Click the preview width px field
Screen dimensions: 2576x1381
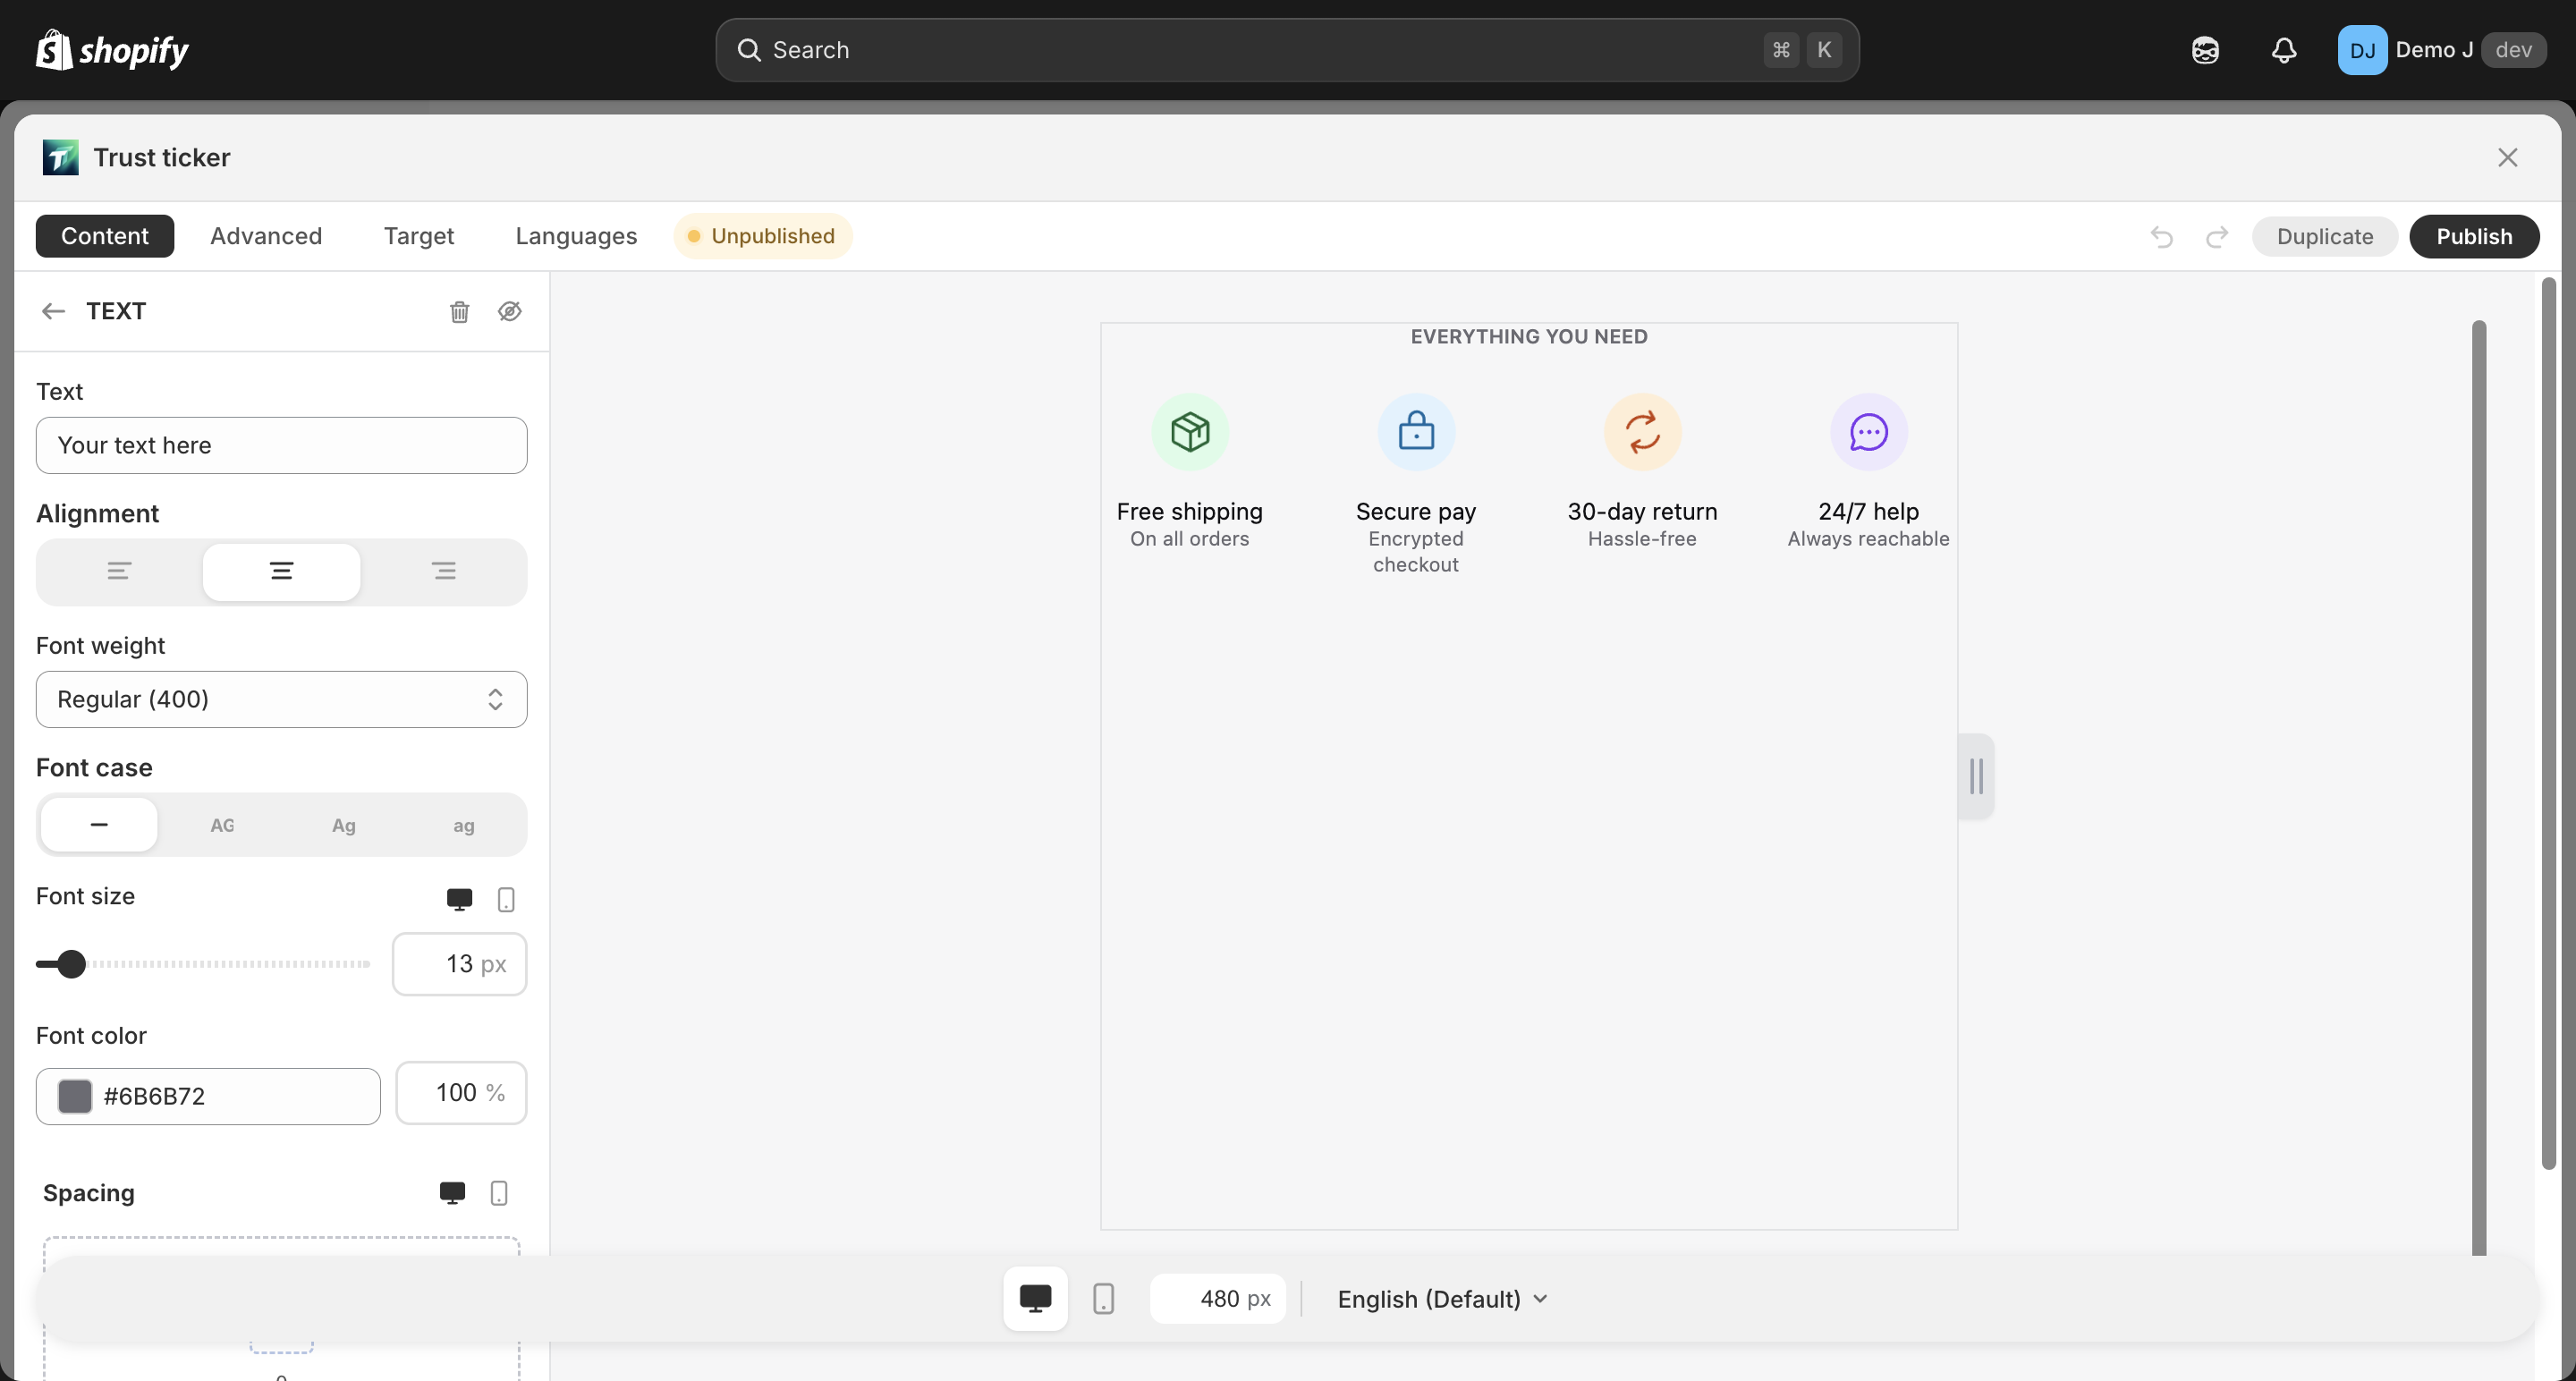click(1217, 1299)
